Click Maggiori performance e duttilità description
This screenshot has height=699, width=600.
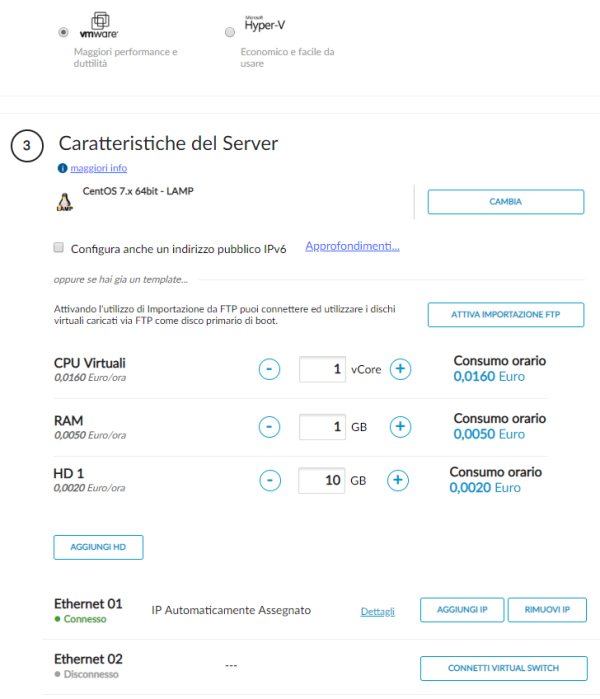126,58
